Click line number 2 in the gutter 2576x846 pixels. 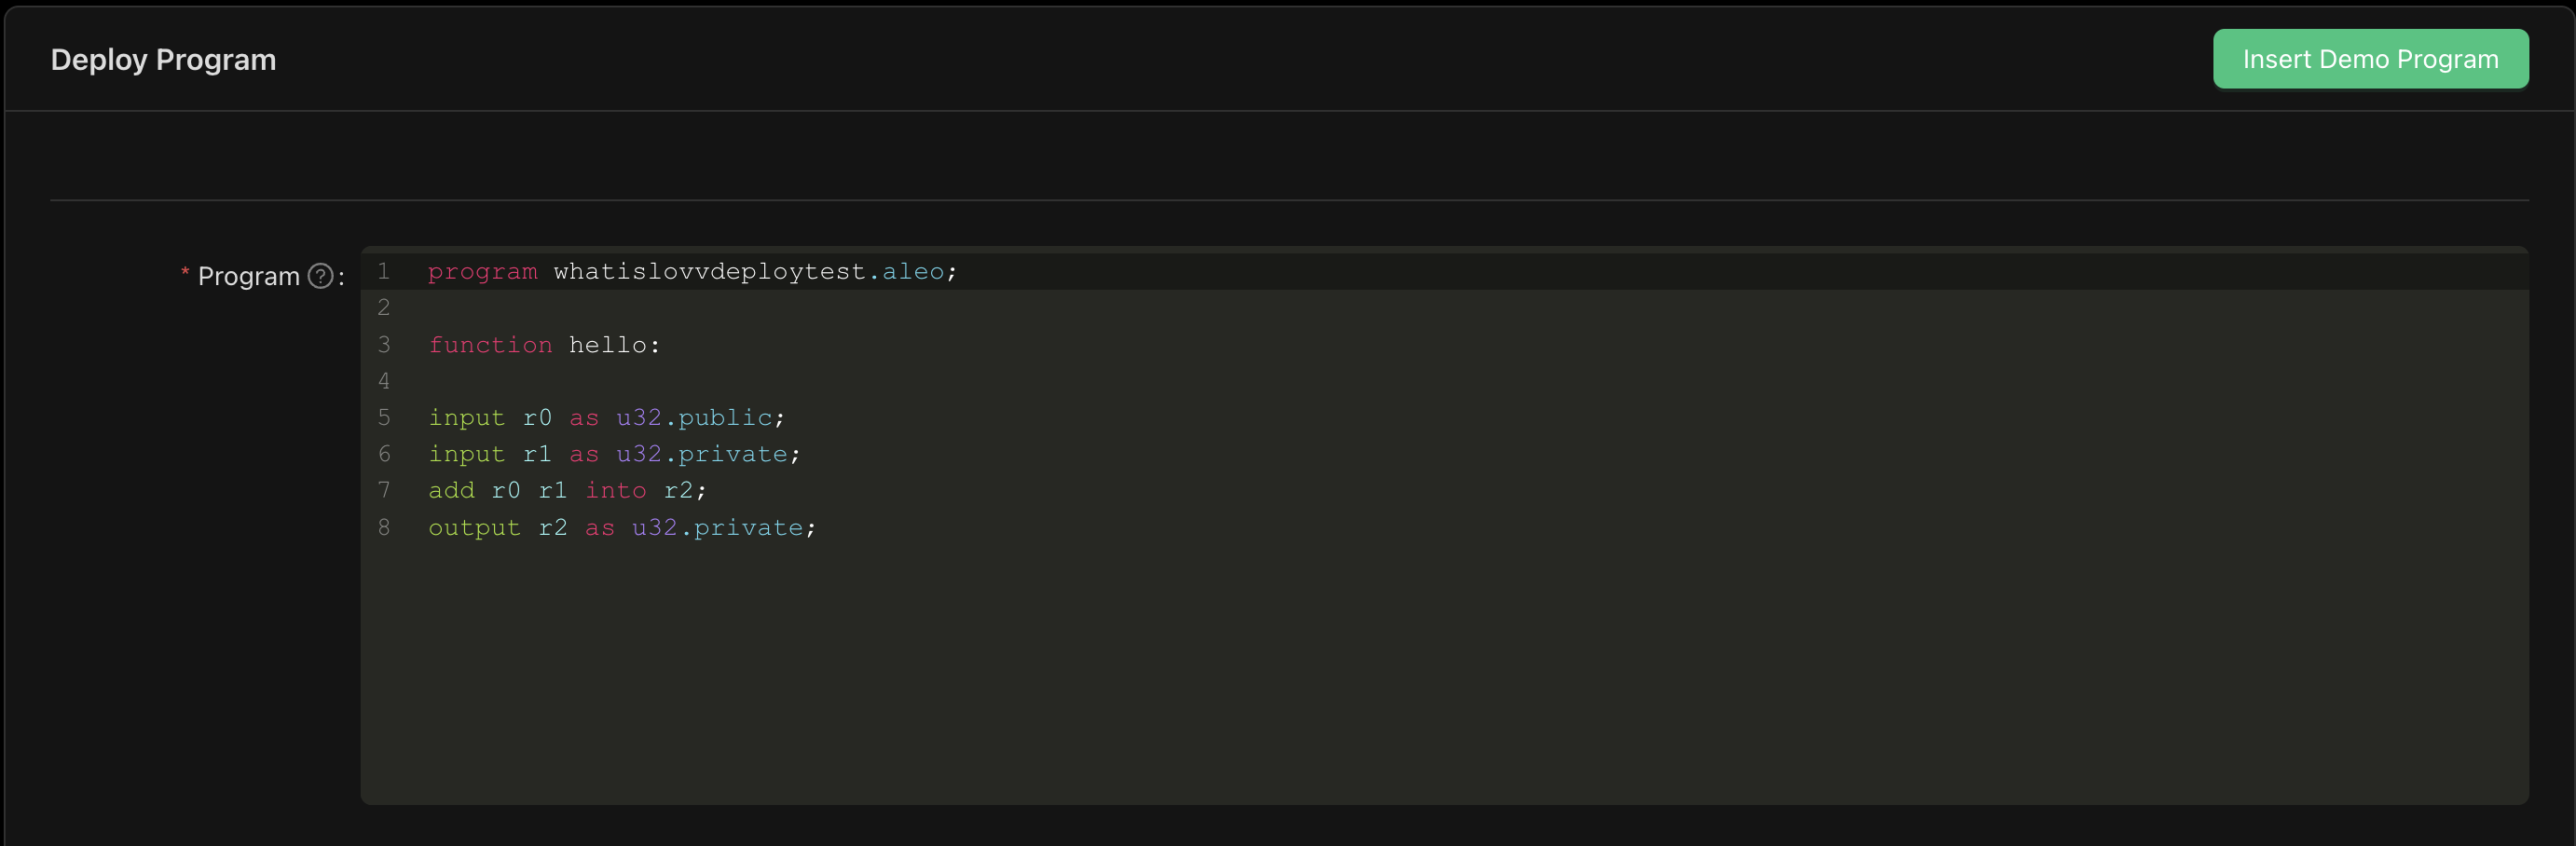pyautogui.click(x=384, y=308)
